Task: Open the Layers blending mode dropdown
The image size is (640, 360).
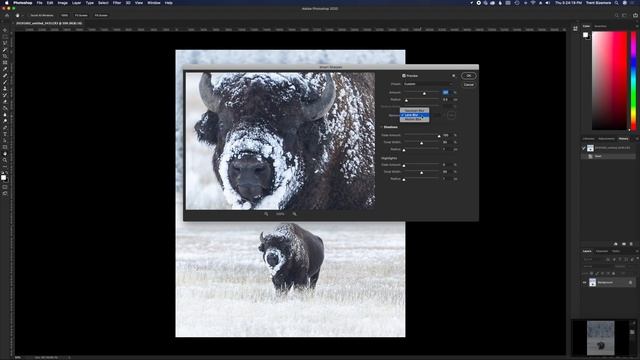Action: (598, 266)
